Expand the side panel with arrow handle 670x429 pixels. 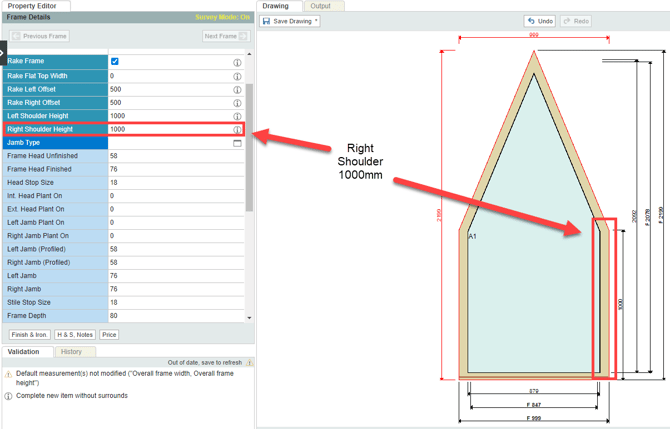tap(3, 56)
